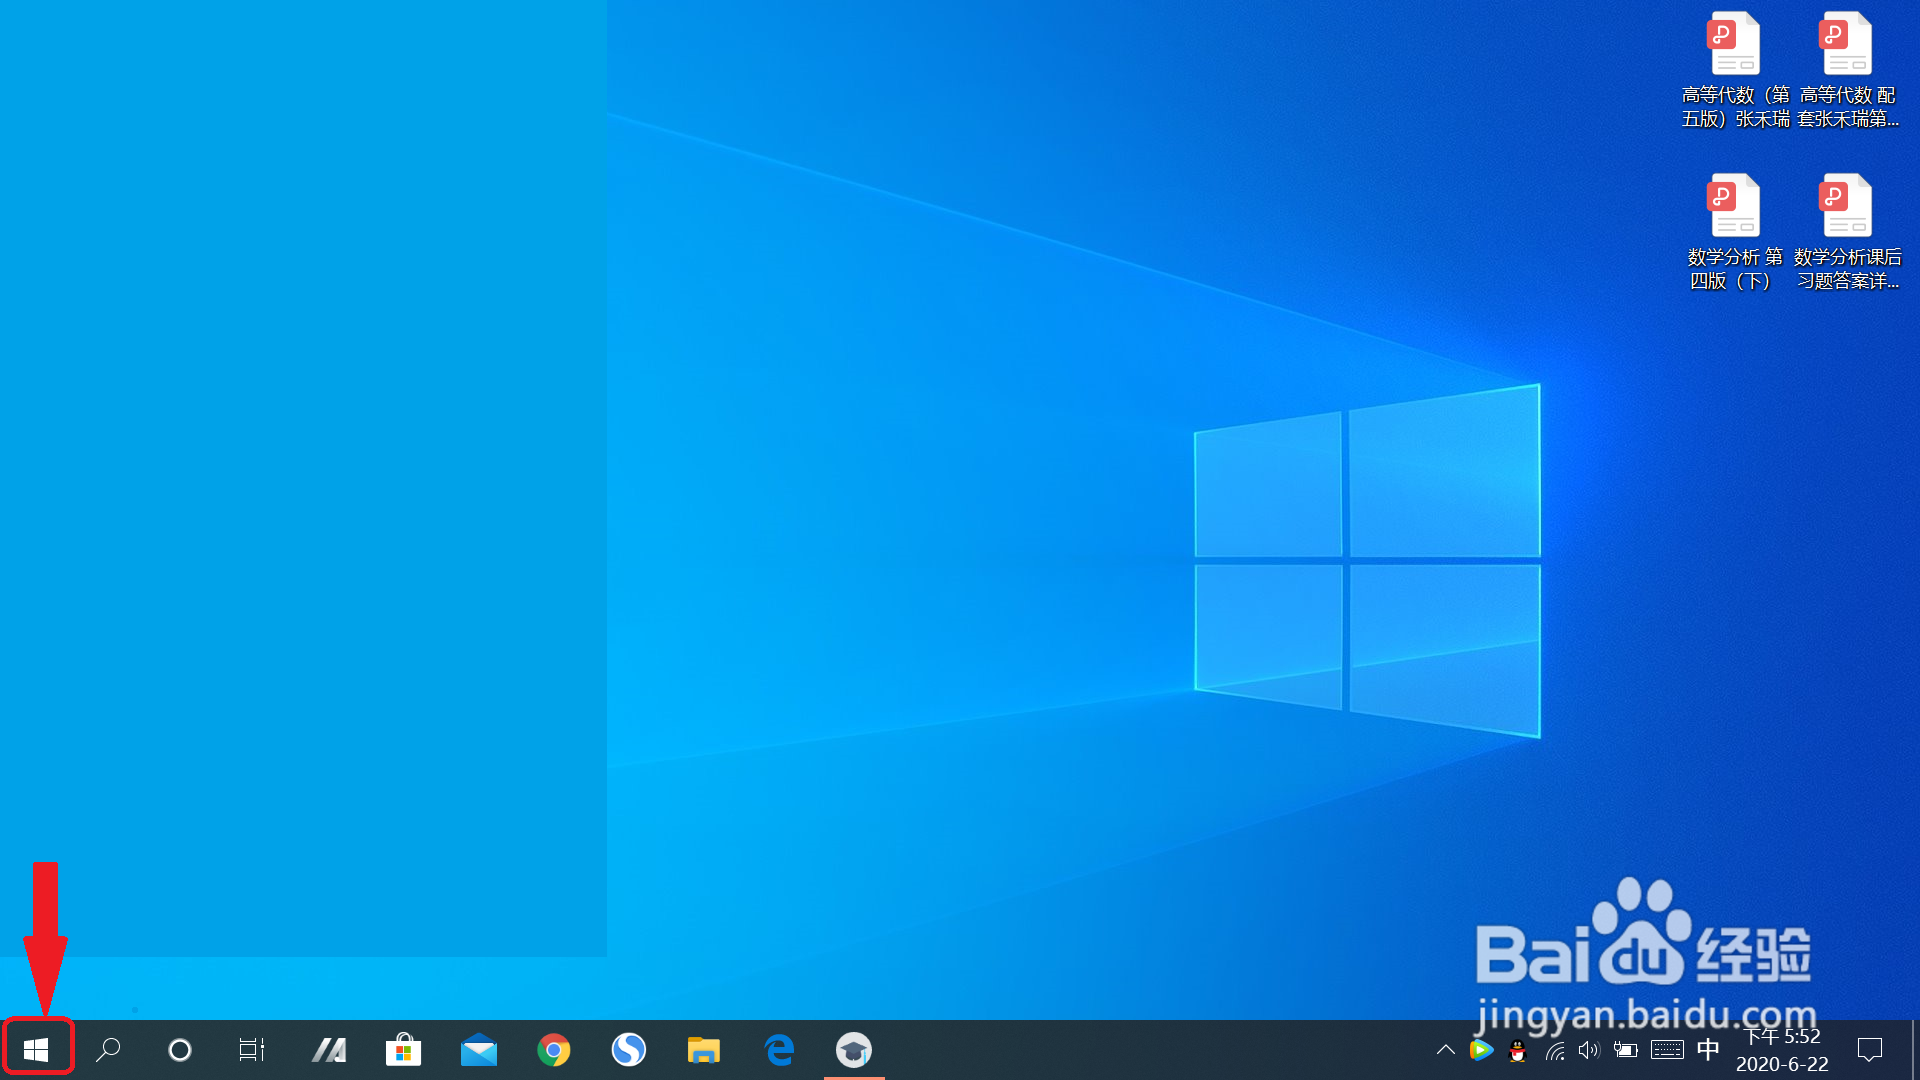Image resolution: width=1920 pixels, height=1080 pixels.
Task: Open the touch keyboard
Action: point(1667,1050)
